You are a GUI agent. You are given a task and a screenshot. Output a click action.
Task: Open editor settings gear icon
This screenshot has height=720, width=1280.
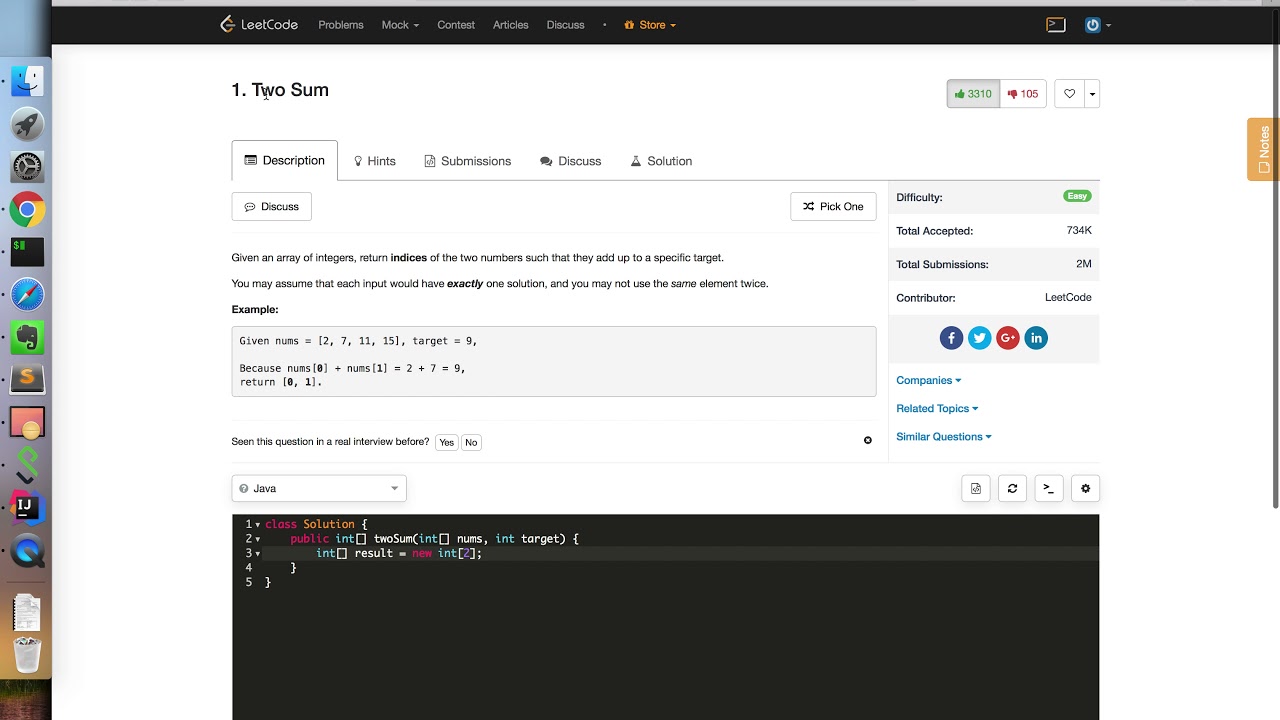[x=1085, y=488]
